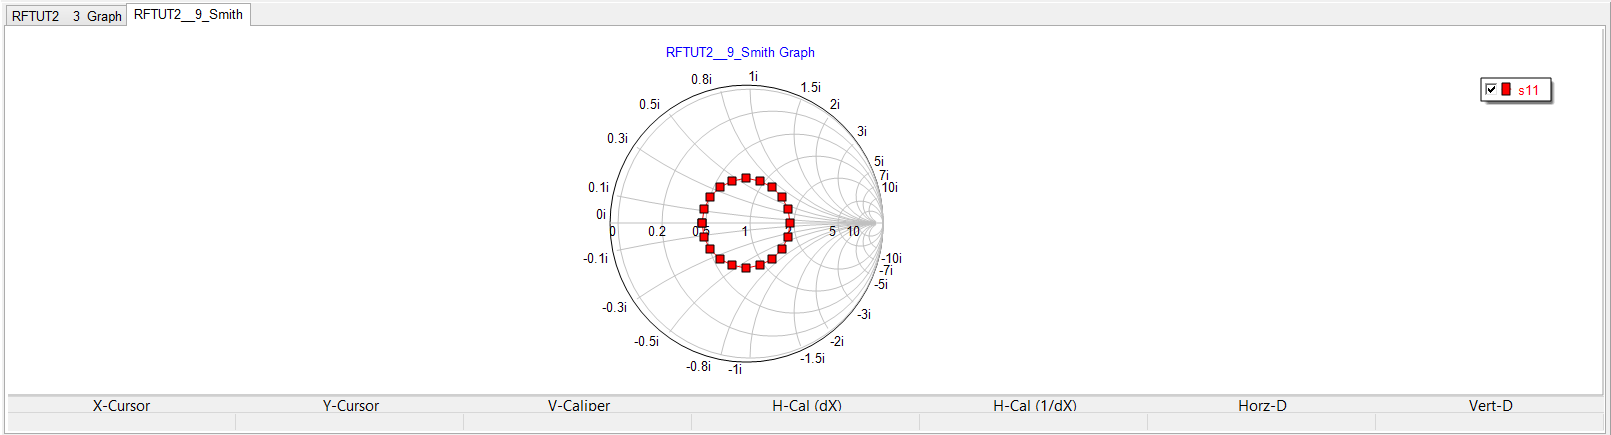Click the -0.3i reactance label

614,307
